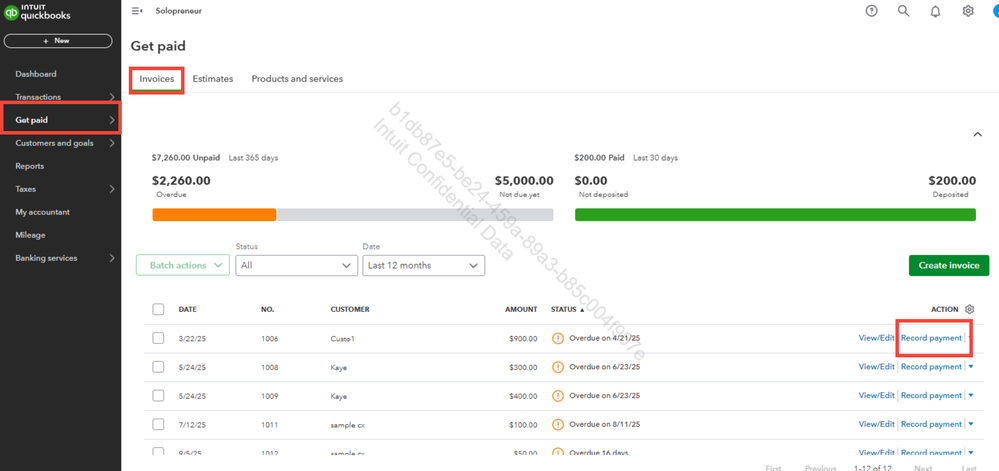Click View/Edit for invoice 1006
Image resolution: width=999 pixels, height=471 pixels.
click(x=877, y=338)
